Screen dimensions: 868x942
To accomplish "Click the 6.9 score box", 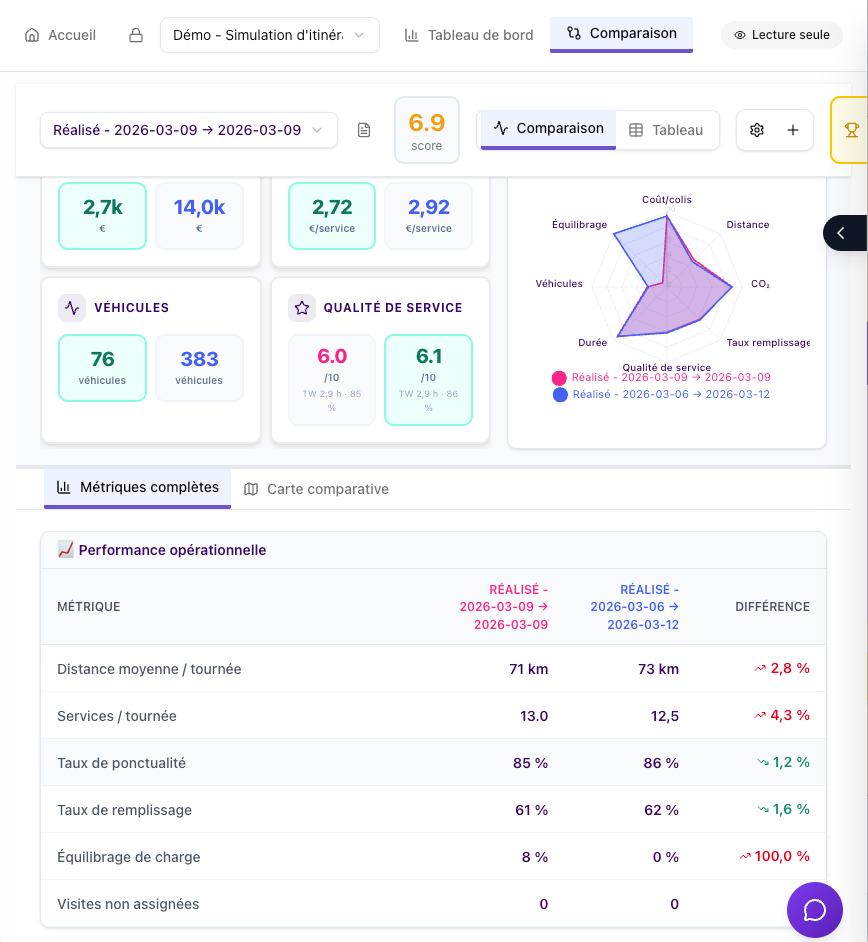I will coord(427,130).
